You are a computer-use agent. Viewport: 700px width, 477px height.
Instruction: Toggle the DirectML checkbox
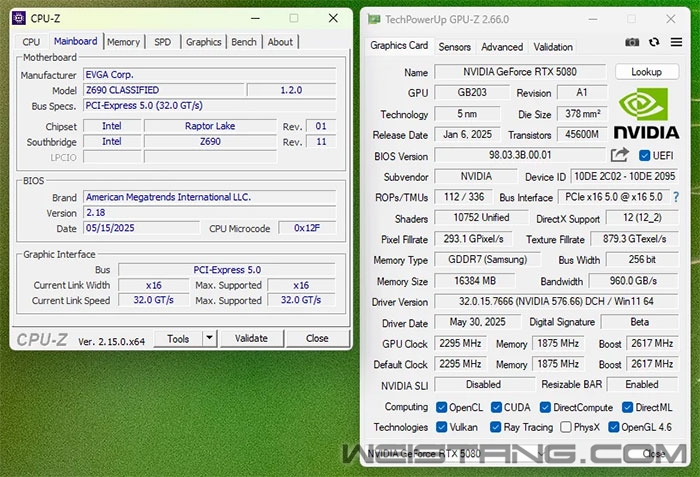(x=627, y=407)
